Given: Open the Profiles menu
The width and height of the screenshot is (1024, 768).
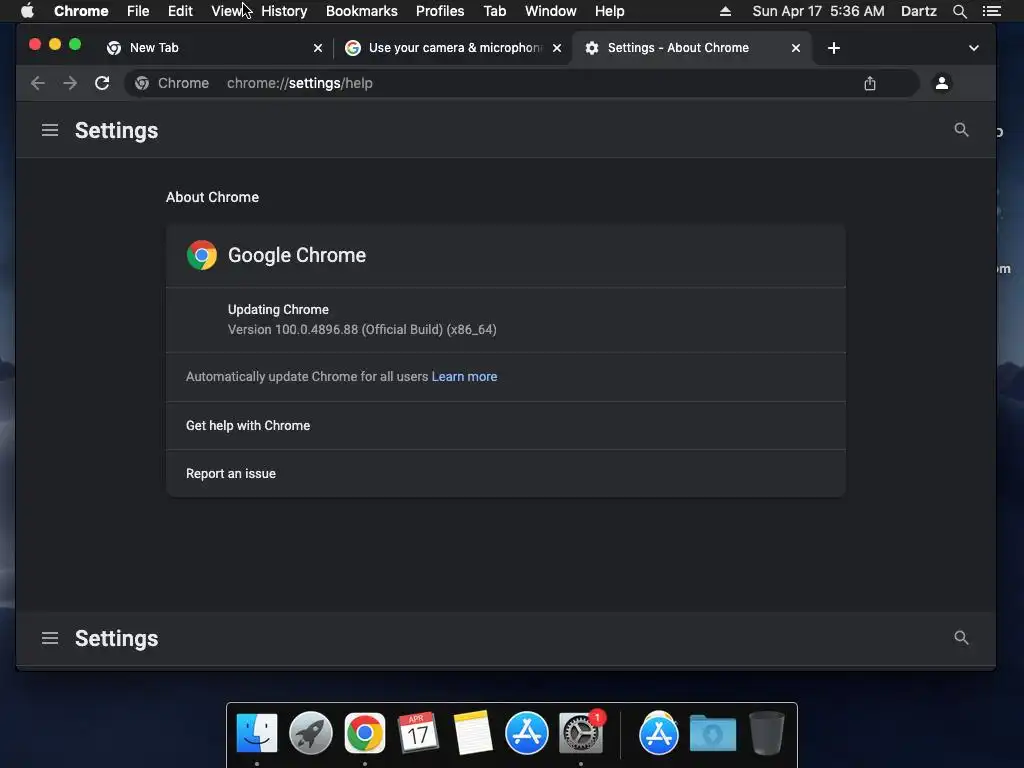Looking at the screenshot, I should click(440, 11).
